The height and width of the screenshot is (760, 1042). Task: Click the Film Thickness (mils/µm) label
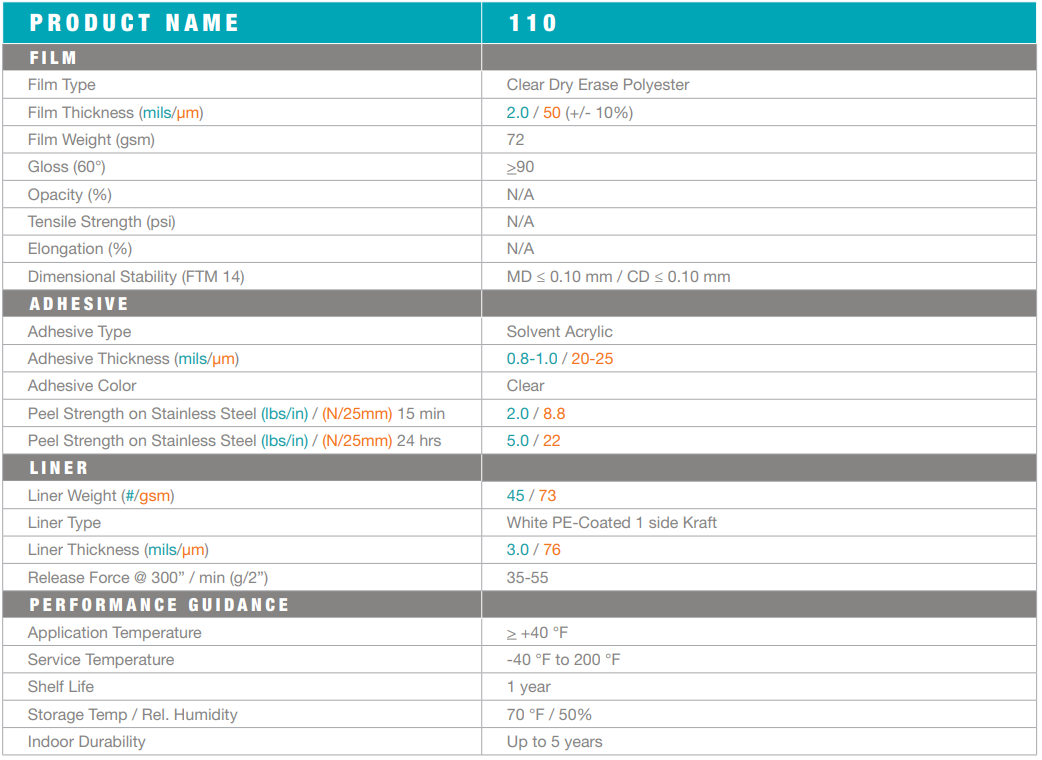click(116, 113)
